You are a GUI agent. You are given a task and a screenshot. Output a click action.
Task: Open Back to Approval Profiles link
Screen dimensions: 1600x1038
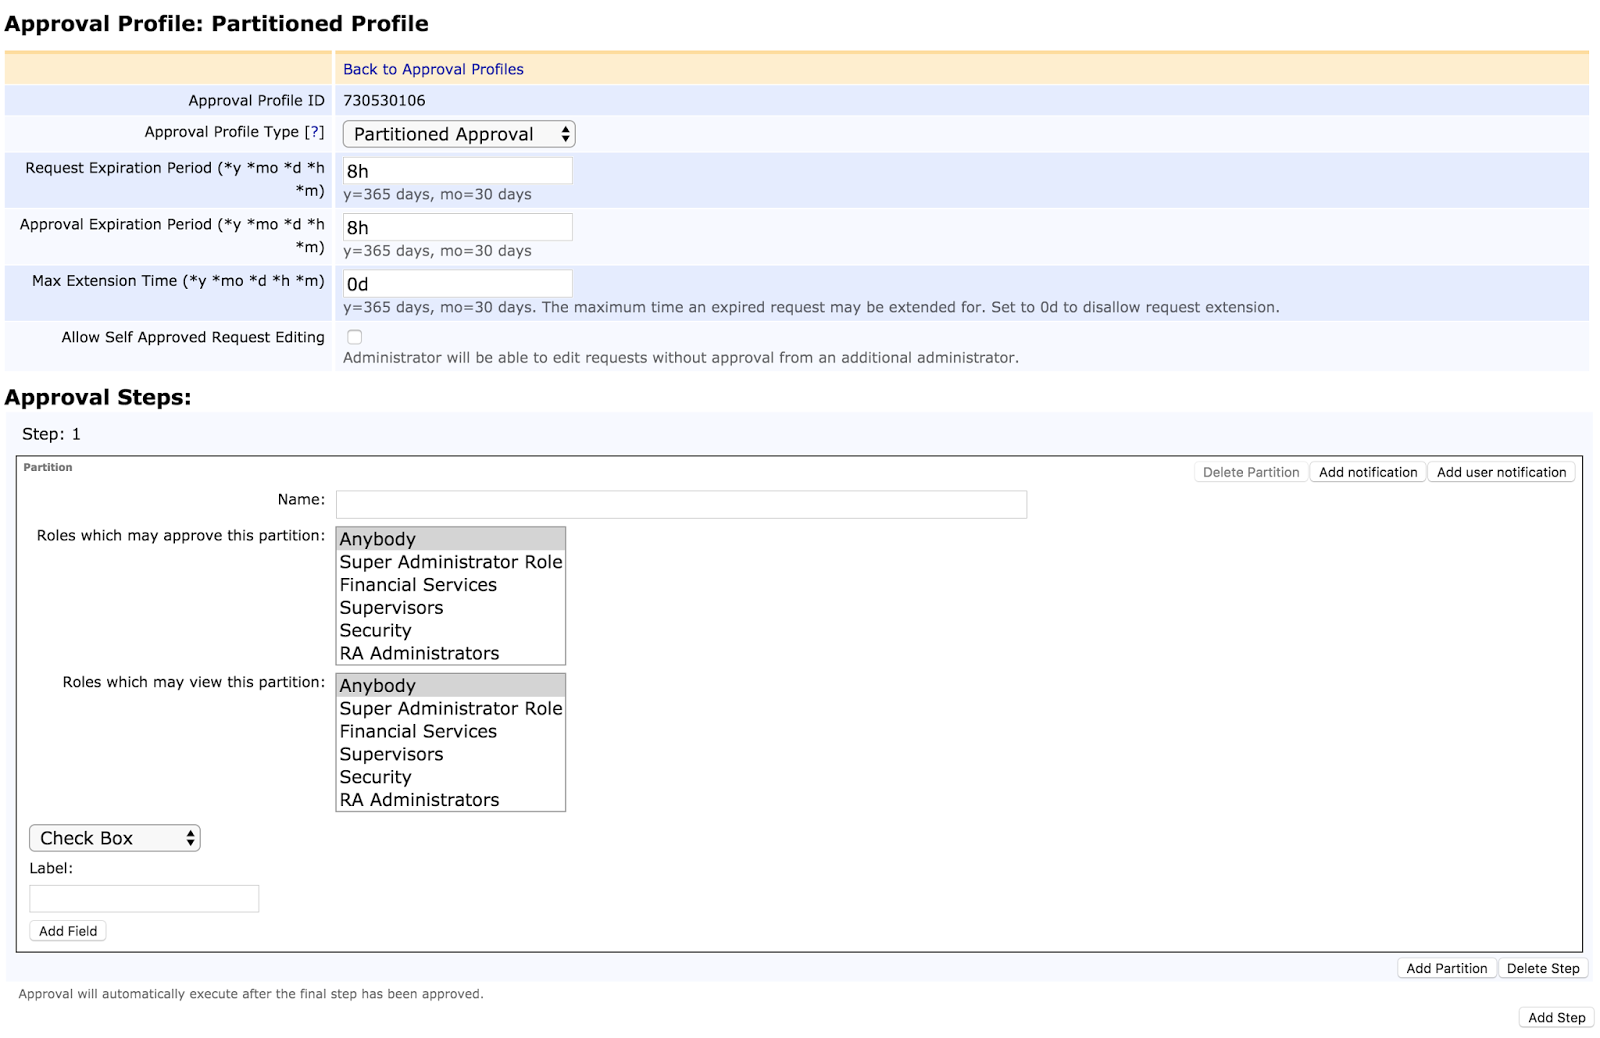point(433,69)
